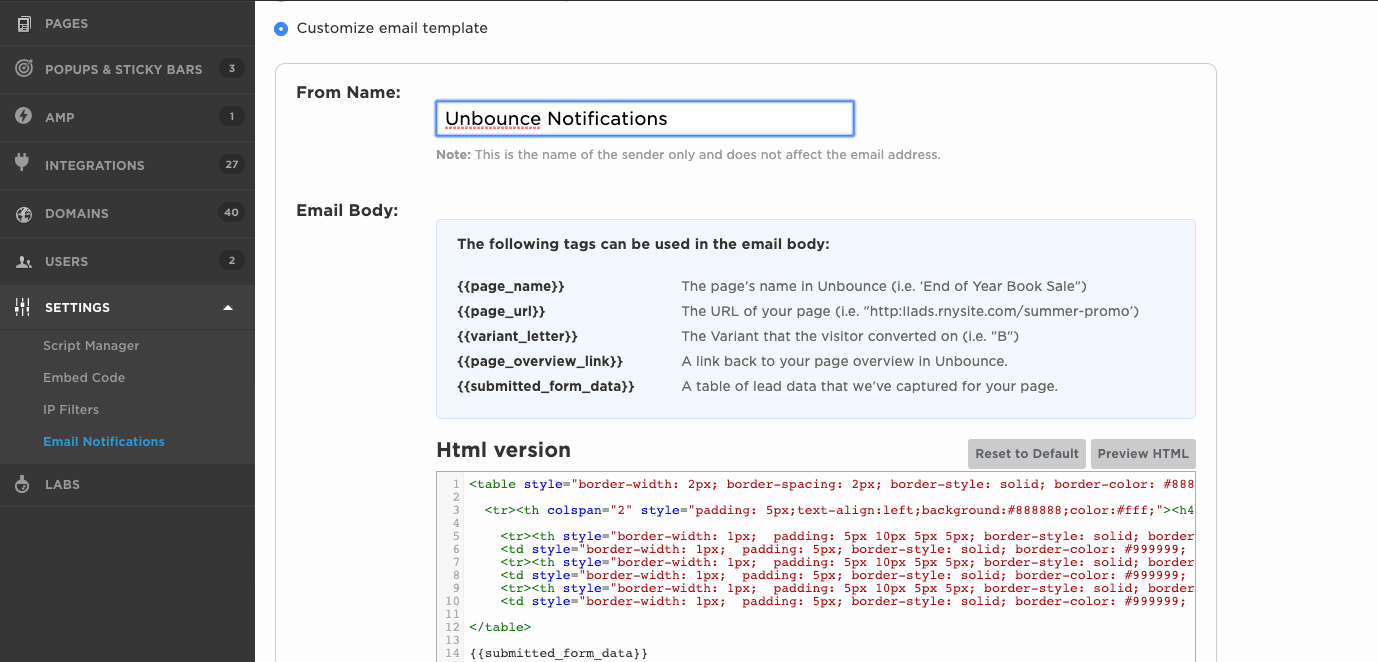Open Pages in the sidebar

tap(127, 23)
